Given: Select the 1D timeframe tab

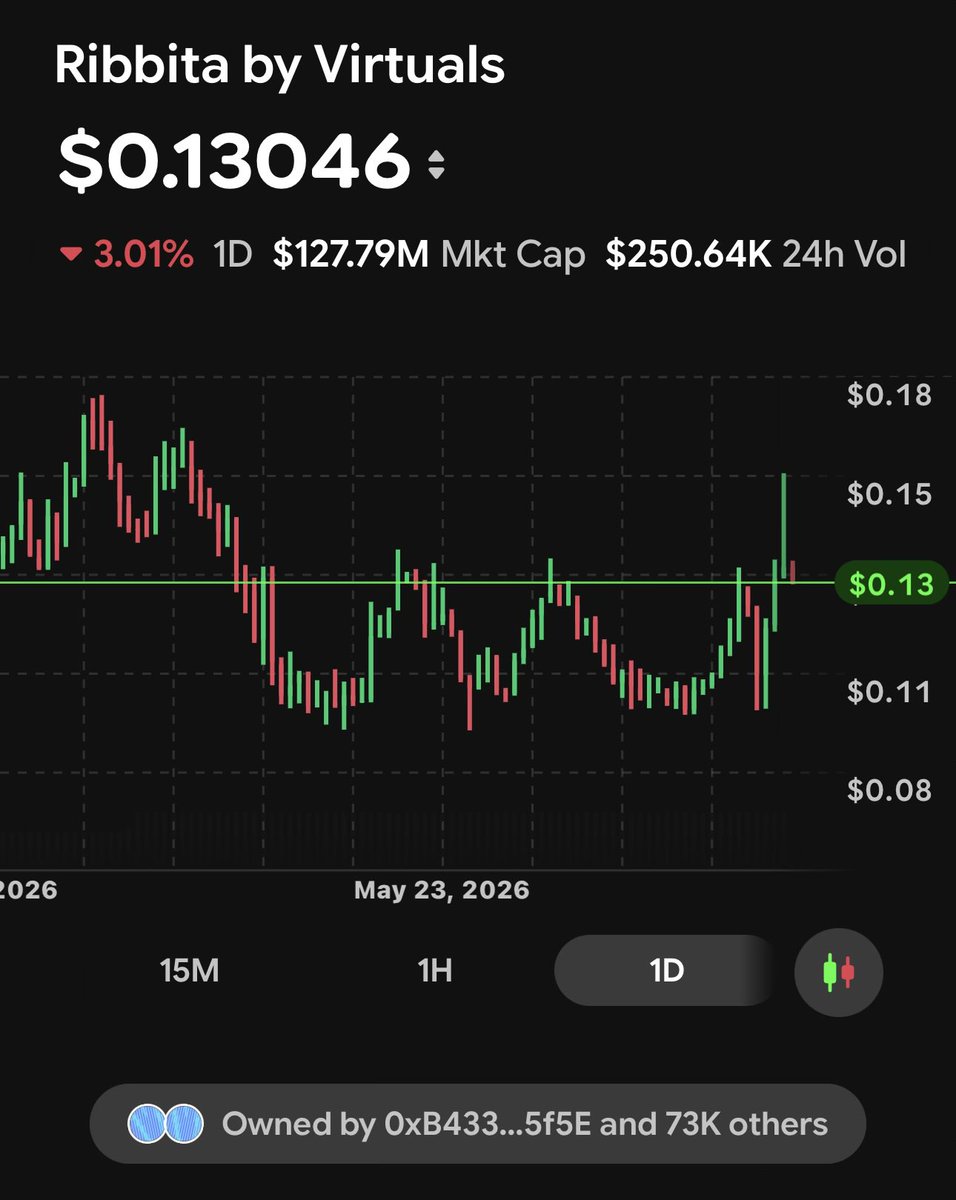Looking at the screenshot, I should click(666, 970).
